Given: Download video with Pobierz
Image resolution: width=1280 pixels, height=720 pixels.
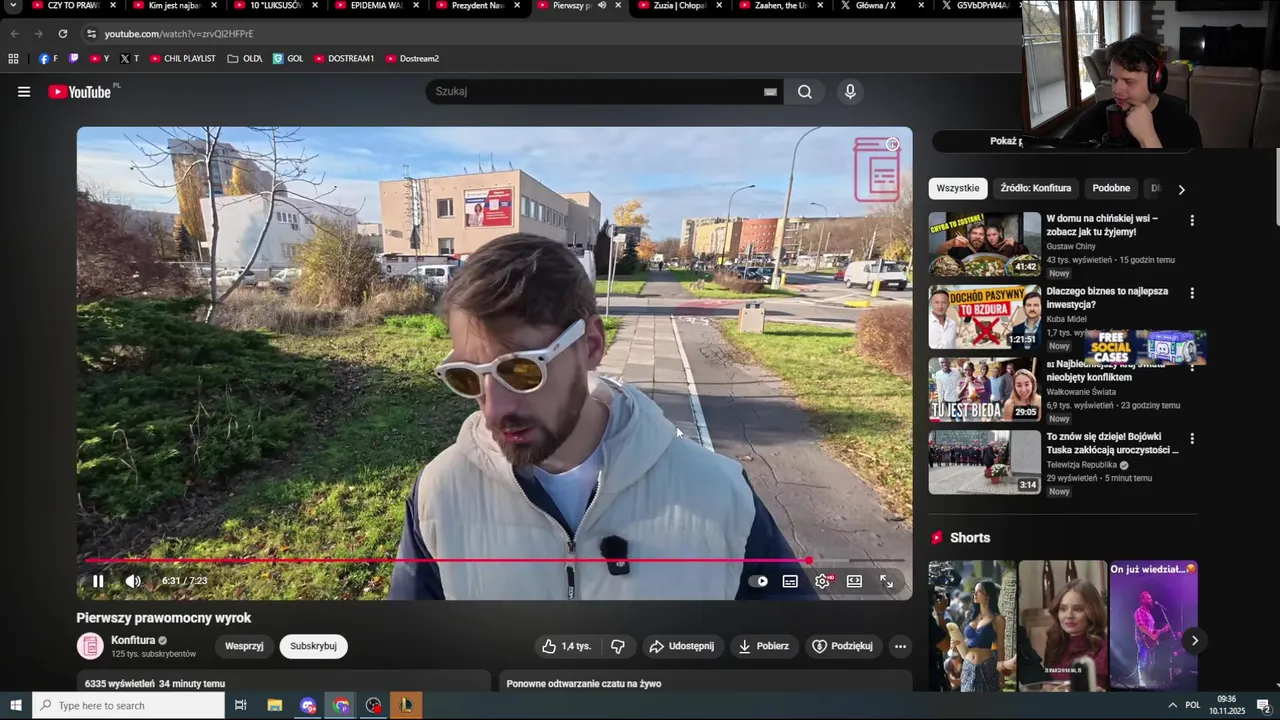Looking at the screenshot, I should [763, 646].
